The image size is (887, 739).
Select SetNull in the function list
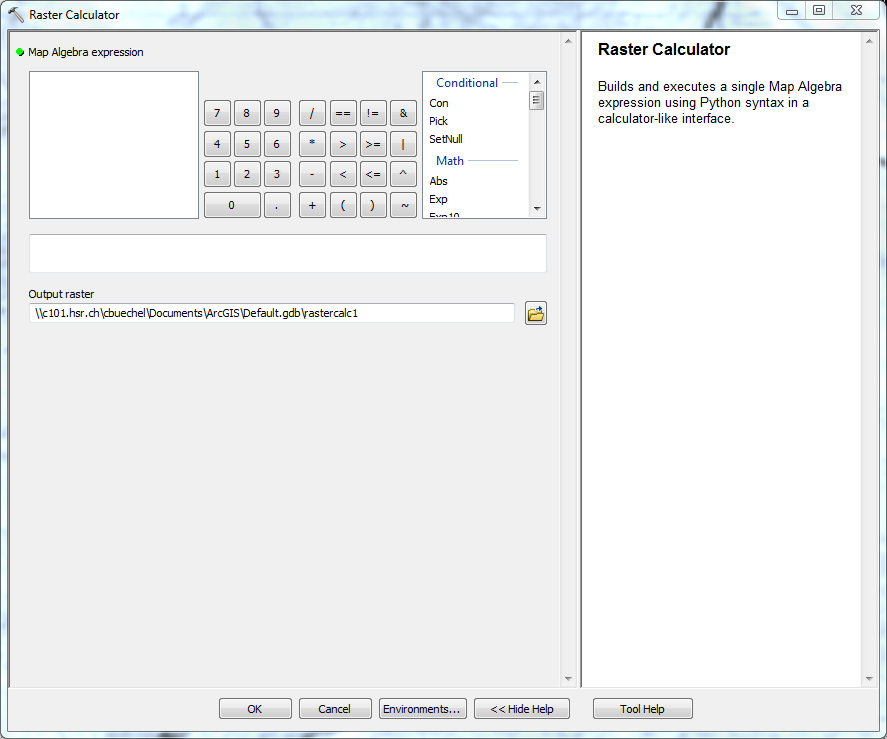[x=446, y=139]
